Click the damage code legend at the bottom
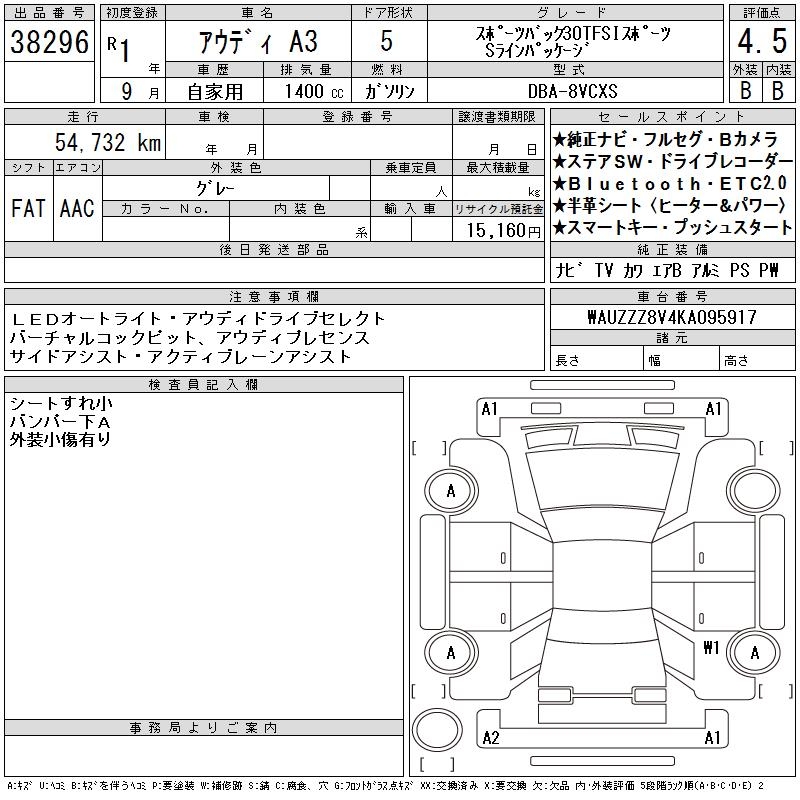Screen dimensions: 800x800 click(386, 786)
